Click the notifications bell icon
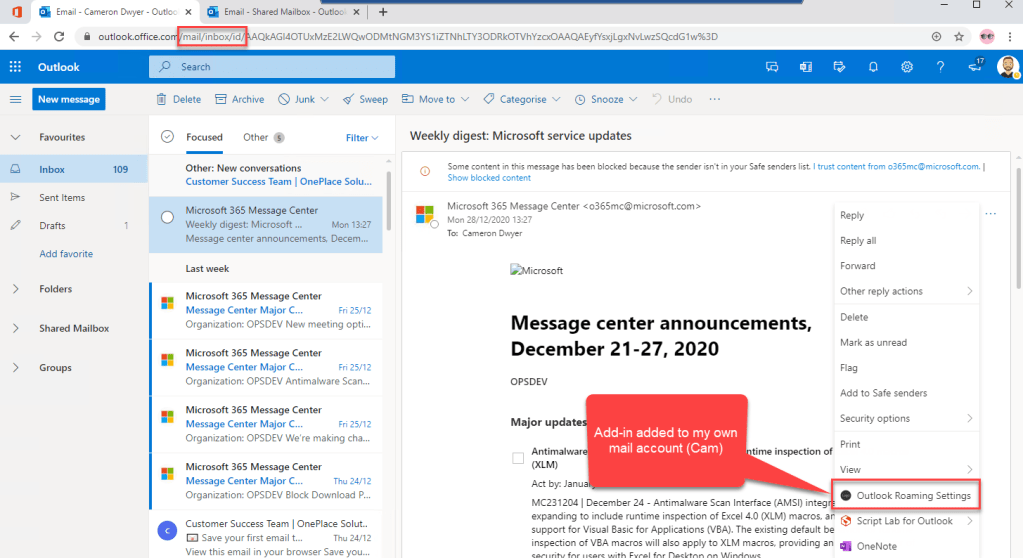 point(872,67)
